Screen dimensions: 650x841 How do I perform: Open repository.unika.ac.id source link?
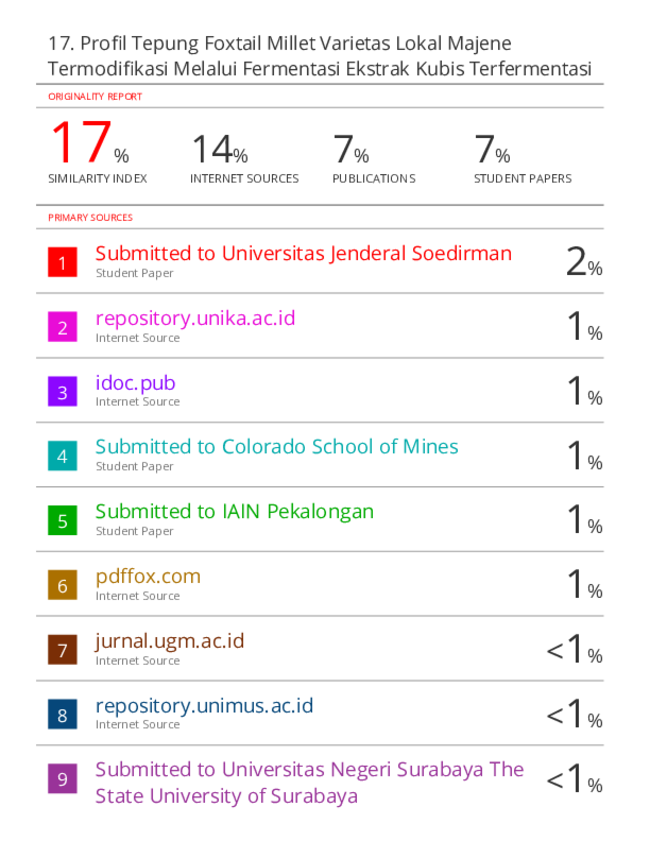[x=195, y=319]
